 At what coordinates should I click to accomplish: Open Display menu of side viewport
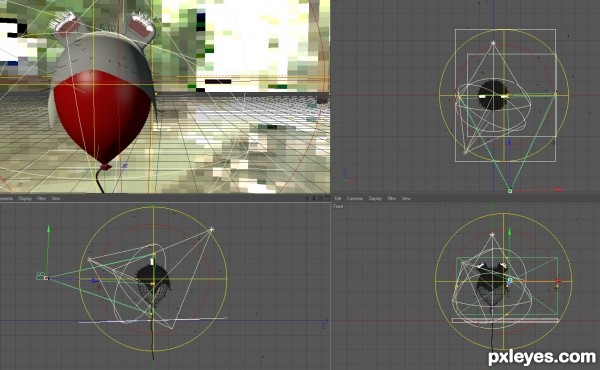(x=25, y=199)
